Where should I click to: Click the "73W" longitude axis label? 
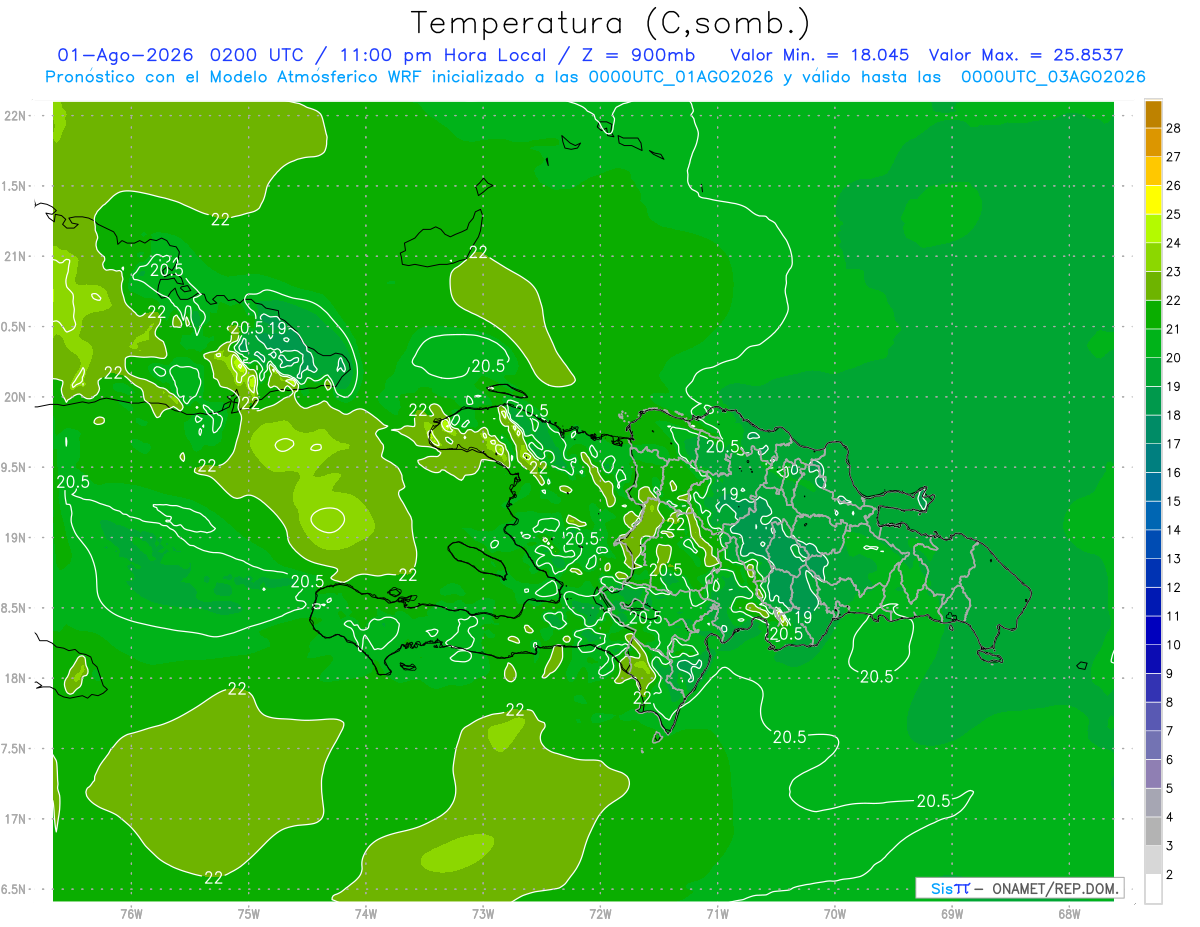coord(483,913)
